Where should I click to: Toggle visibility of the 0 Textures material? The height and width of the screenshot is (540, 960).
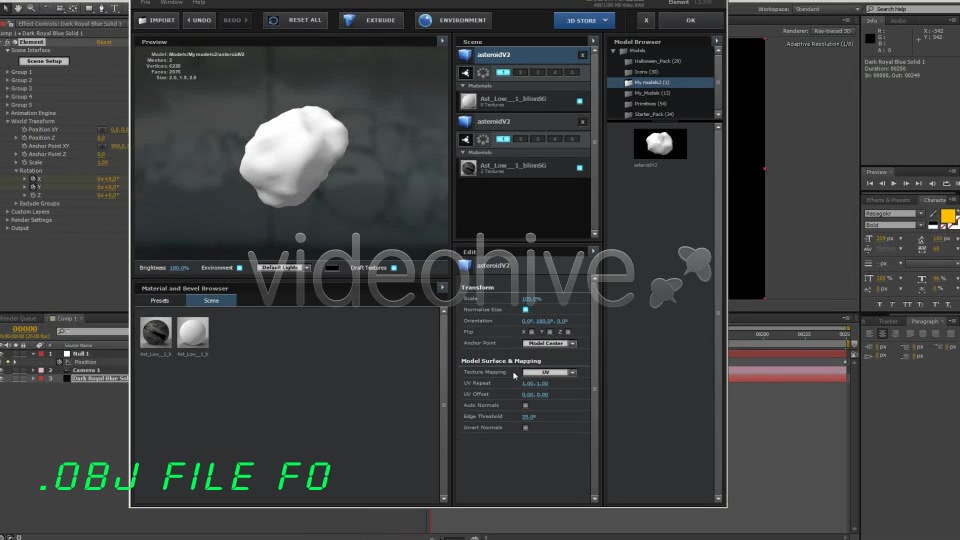(579, 101)
